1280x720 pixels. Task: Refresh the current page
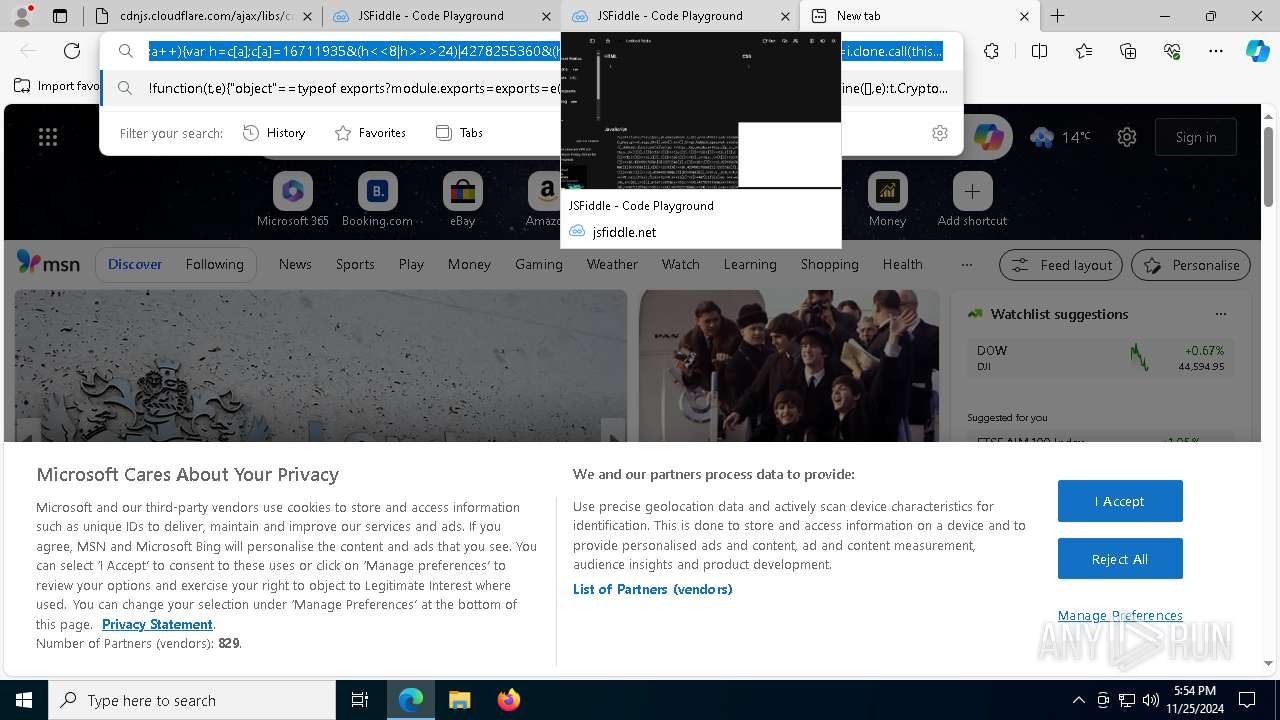tap(72, 51)
